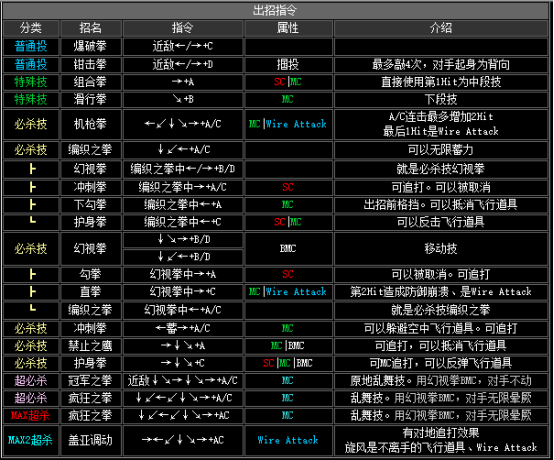554x460 pixels.
Task: Click the MAX2超杀 category cell
Action: [x=31, y=440]
